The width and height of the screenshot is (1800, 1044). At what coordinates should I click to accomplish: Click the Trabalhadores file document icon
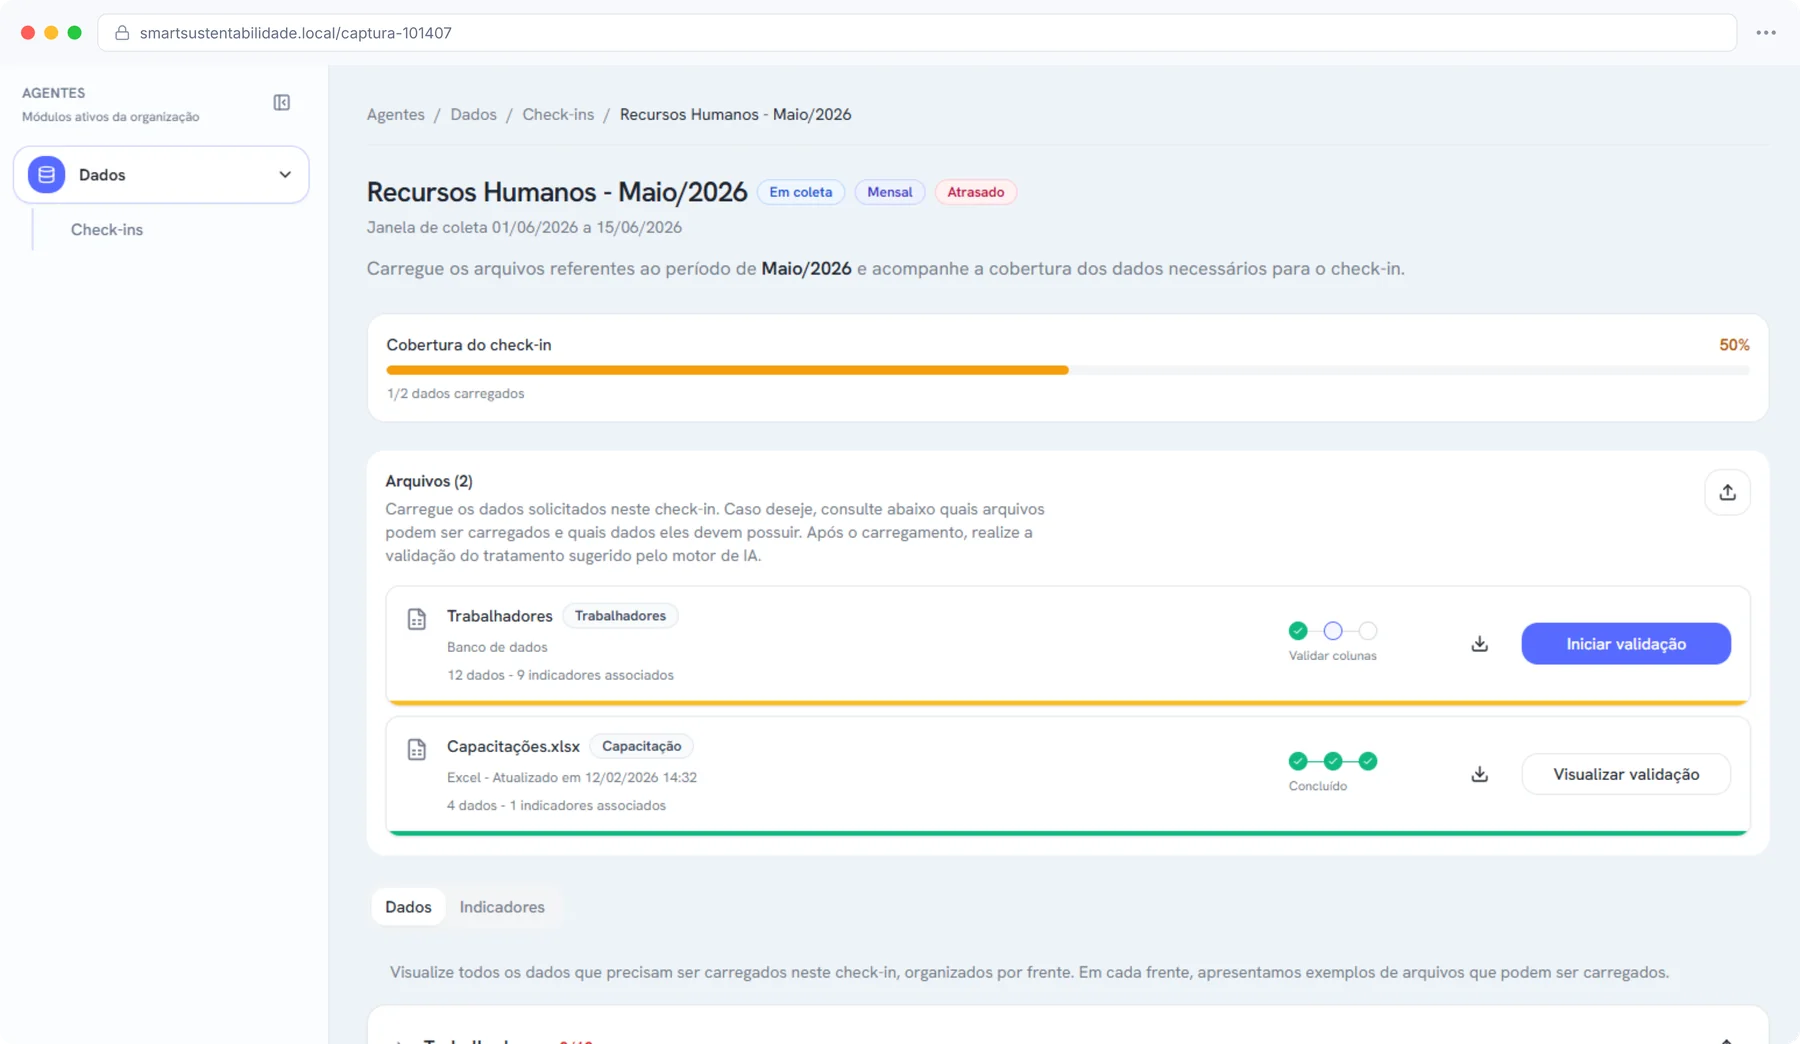coord(417,619)
